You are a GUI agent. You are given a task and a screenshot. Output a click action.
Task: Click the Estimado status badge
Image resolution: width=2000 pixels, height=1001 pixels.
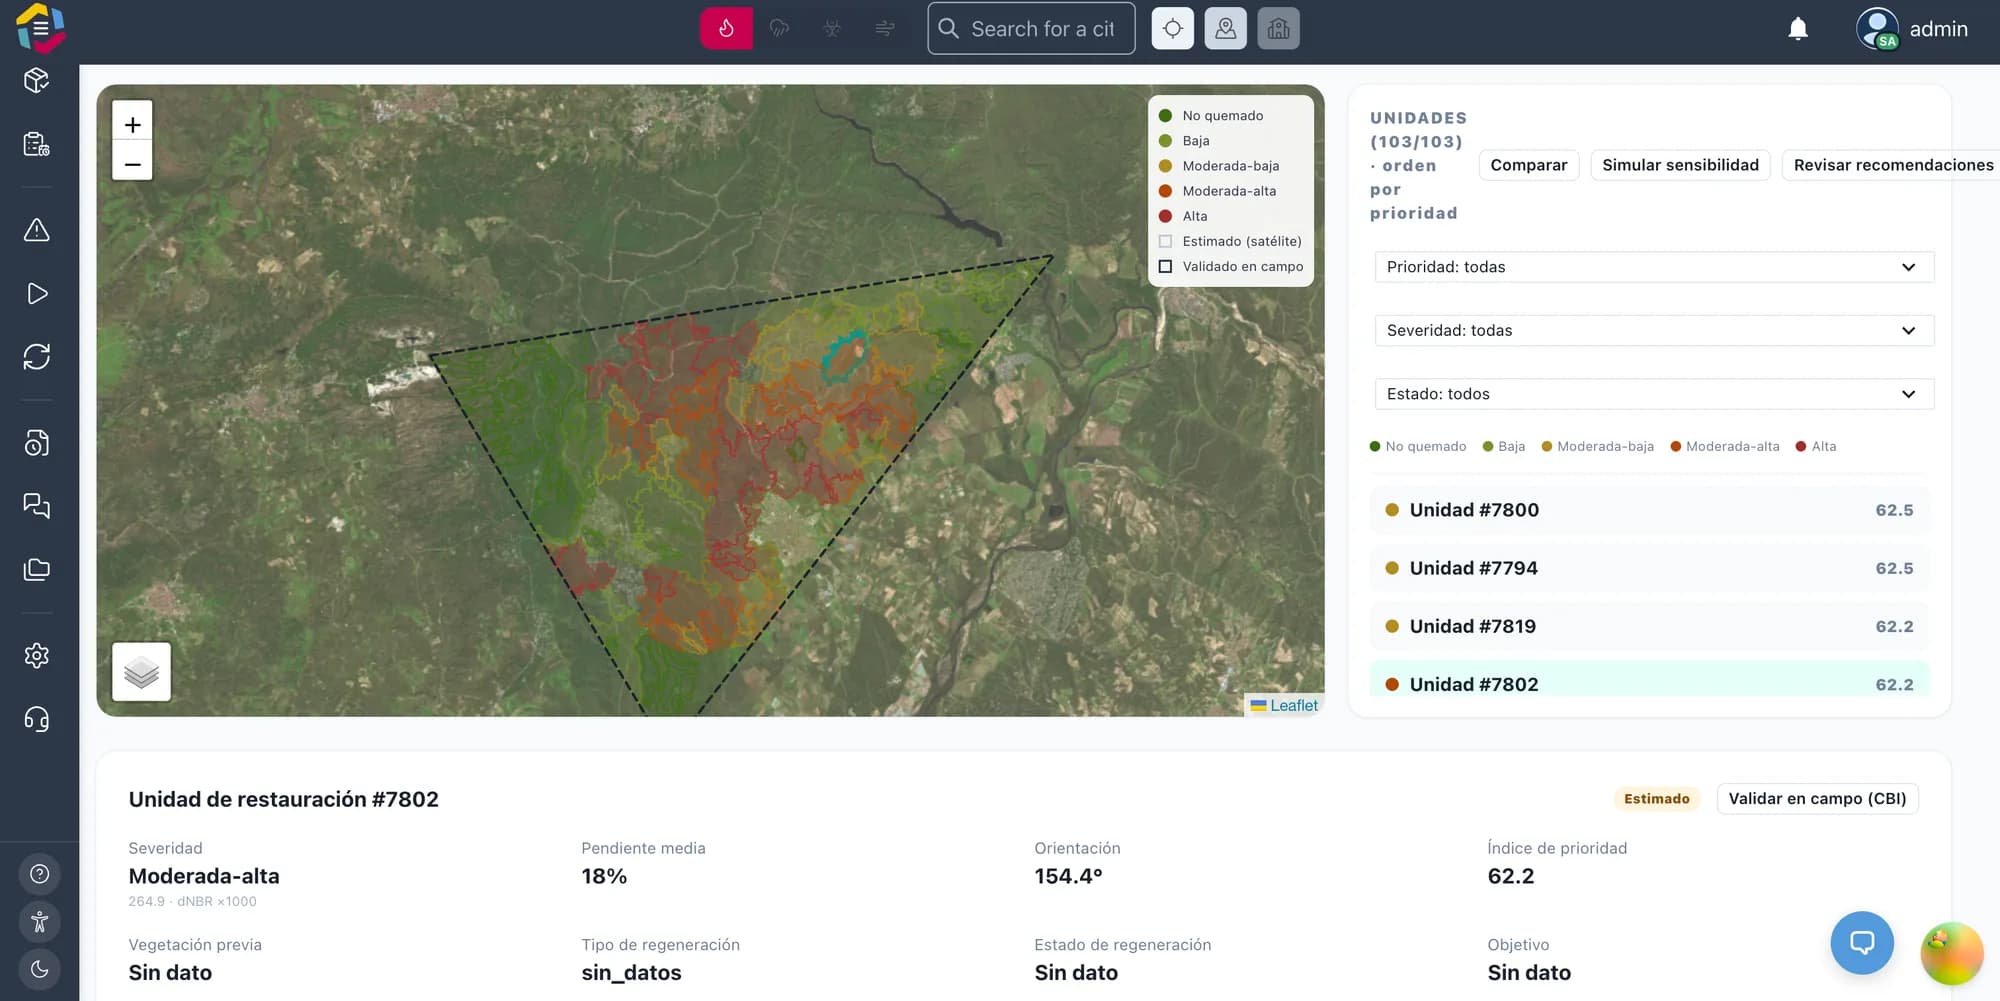[x=1656, y=799]
